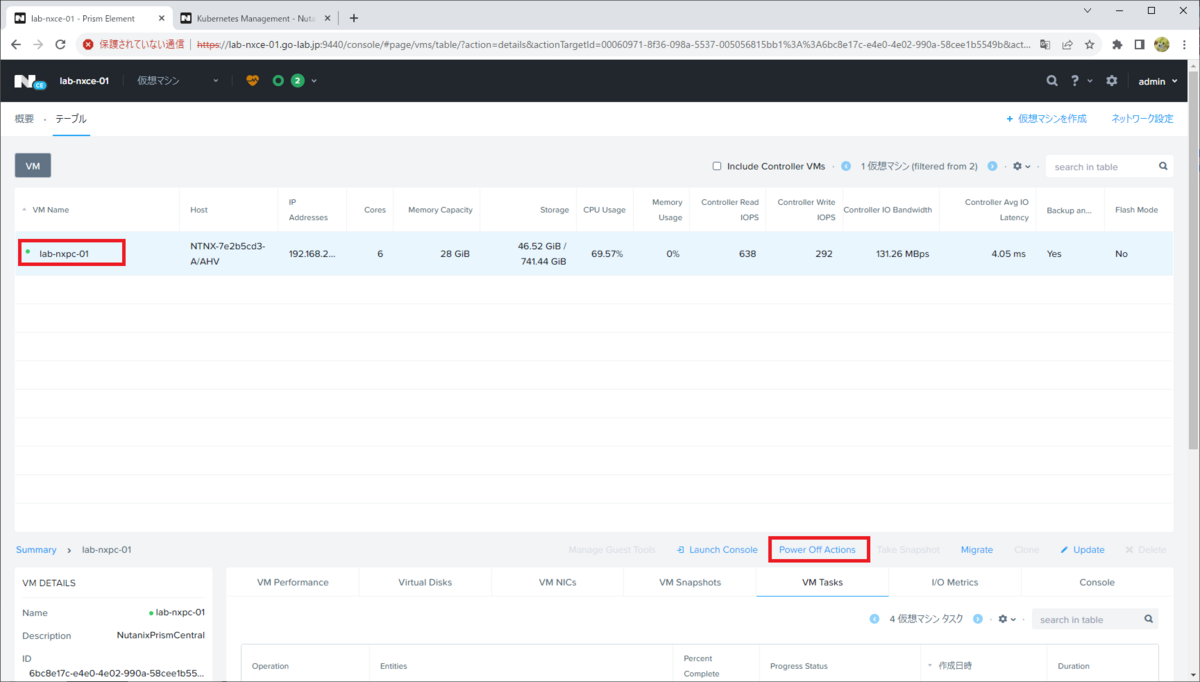Click the Migrate action
The height and width of the screenshot is (682, 1200).
(977, 550)
